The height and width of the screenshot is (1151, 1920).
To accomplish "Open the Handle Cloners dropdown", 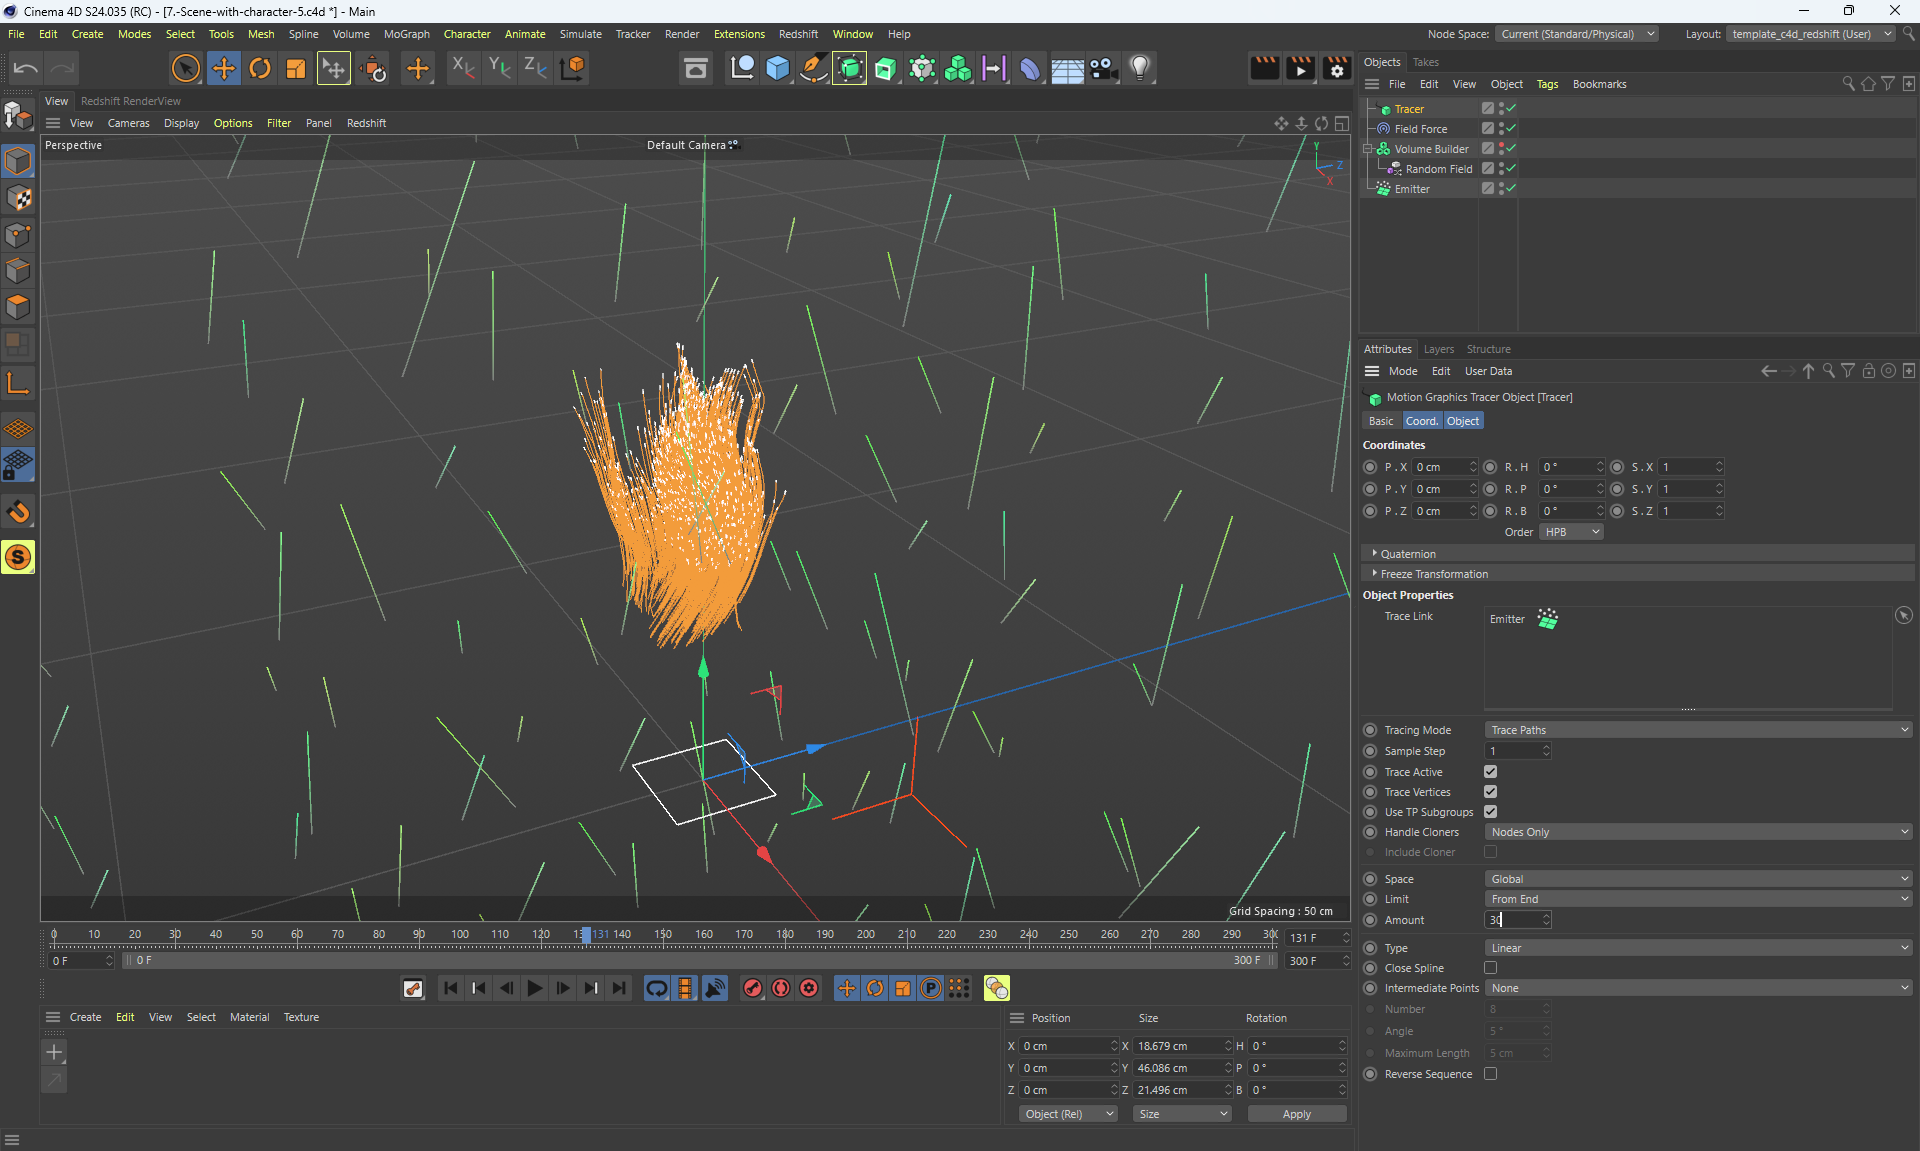I will pyautogui.click(x=1697, y=832).
